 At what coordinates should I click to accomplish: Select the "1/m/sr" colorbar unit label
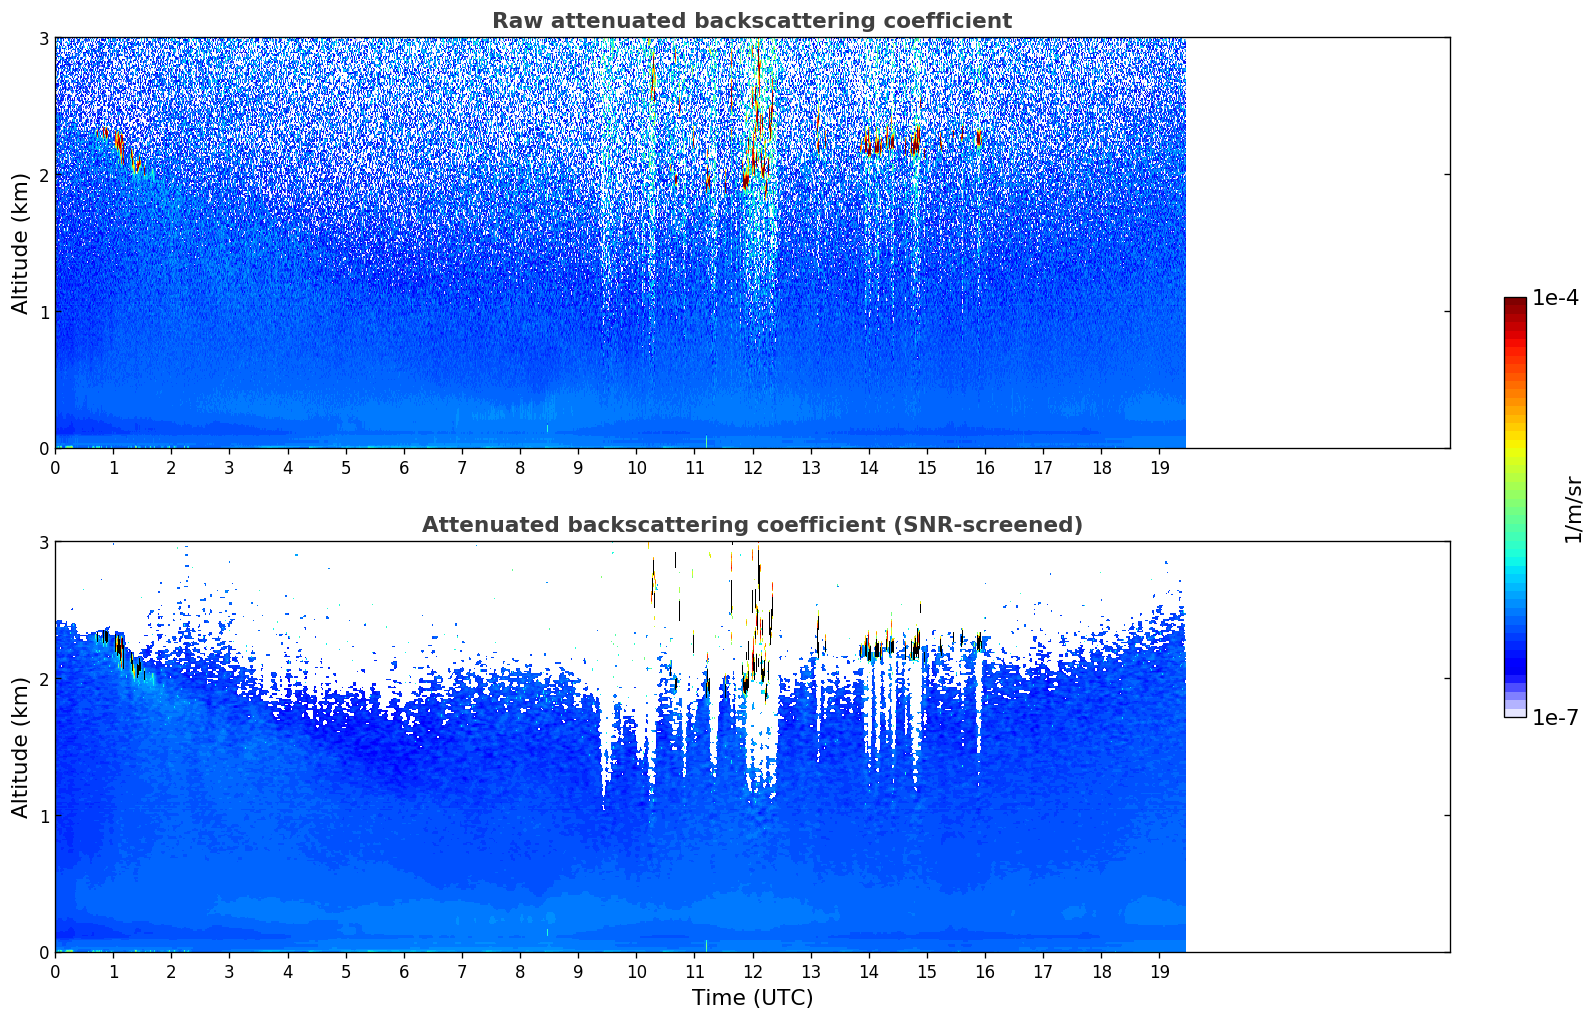[x=1574, y=509]
